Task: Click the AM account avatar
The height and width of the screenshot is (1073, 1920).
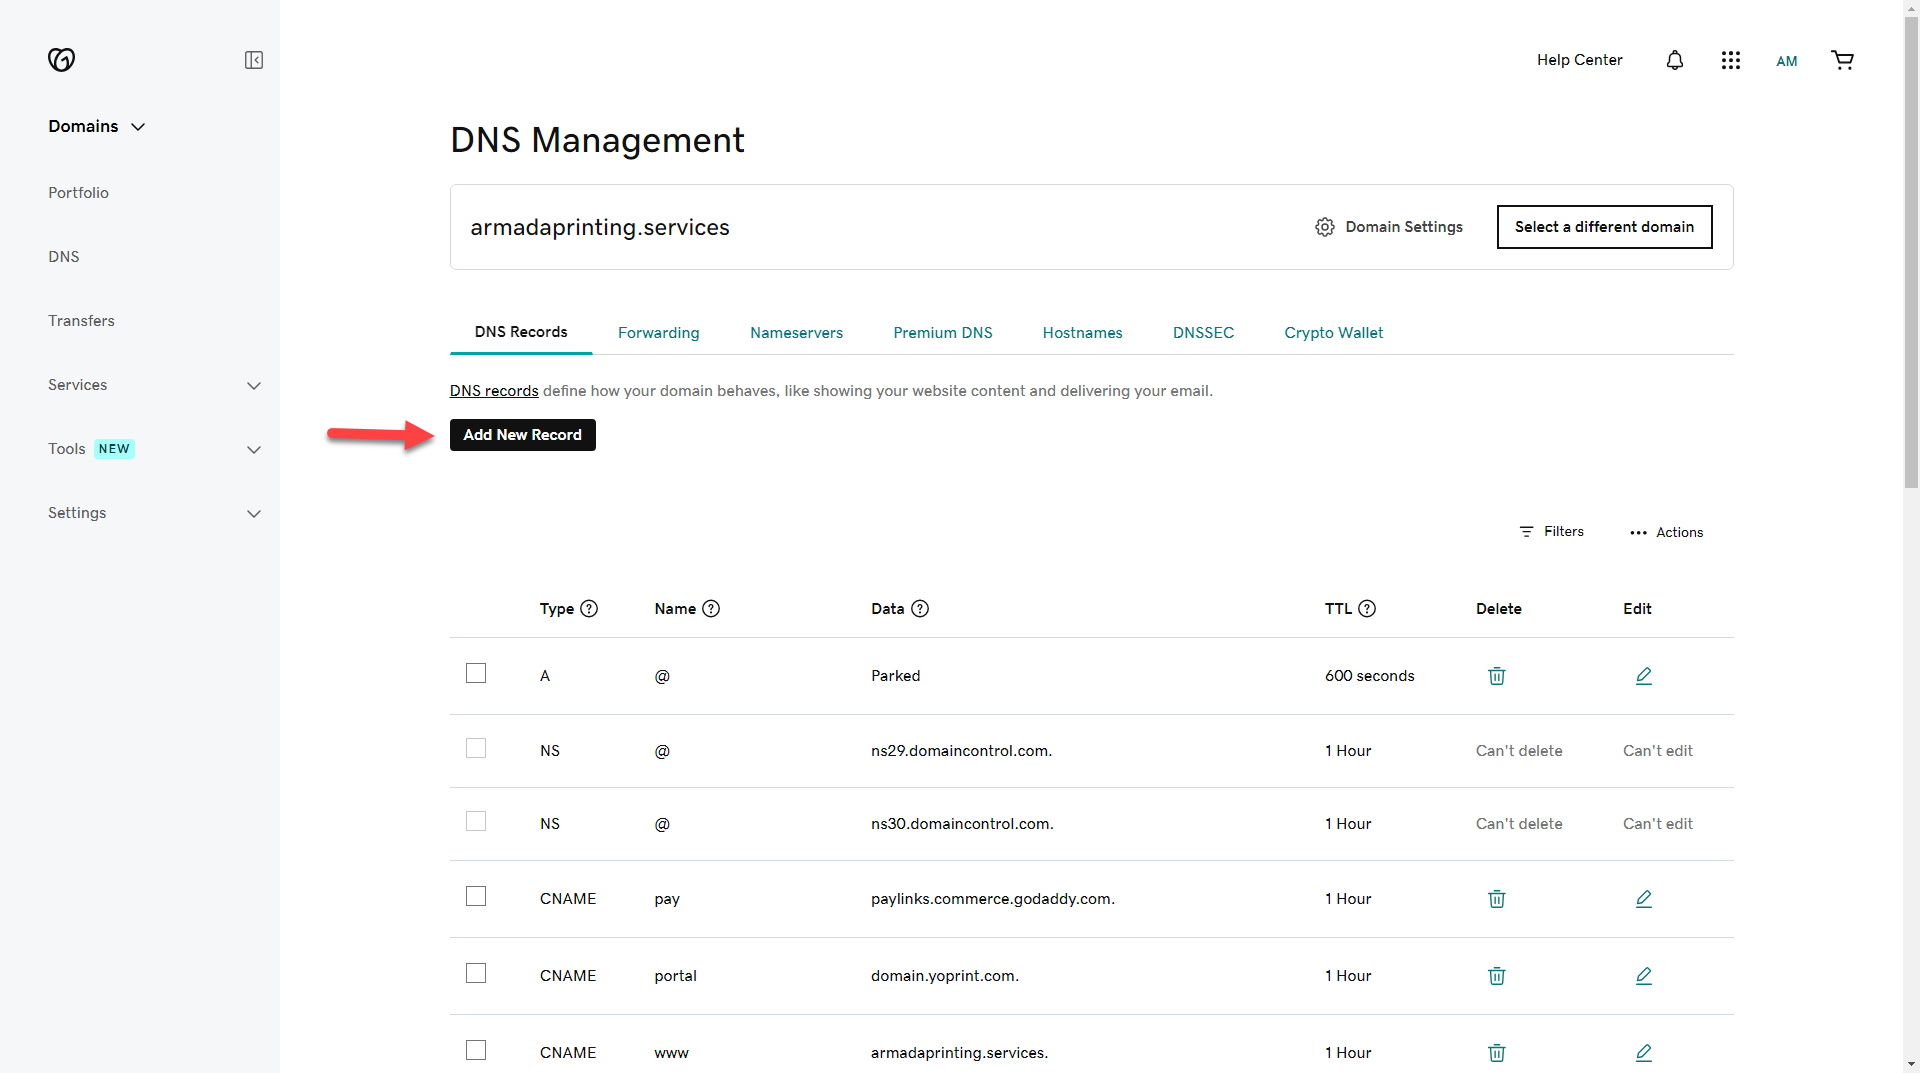Action: 1787,61
